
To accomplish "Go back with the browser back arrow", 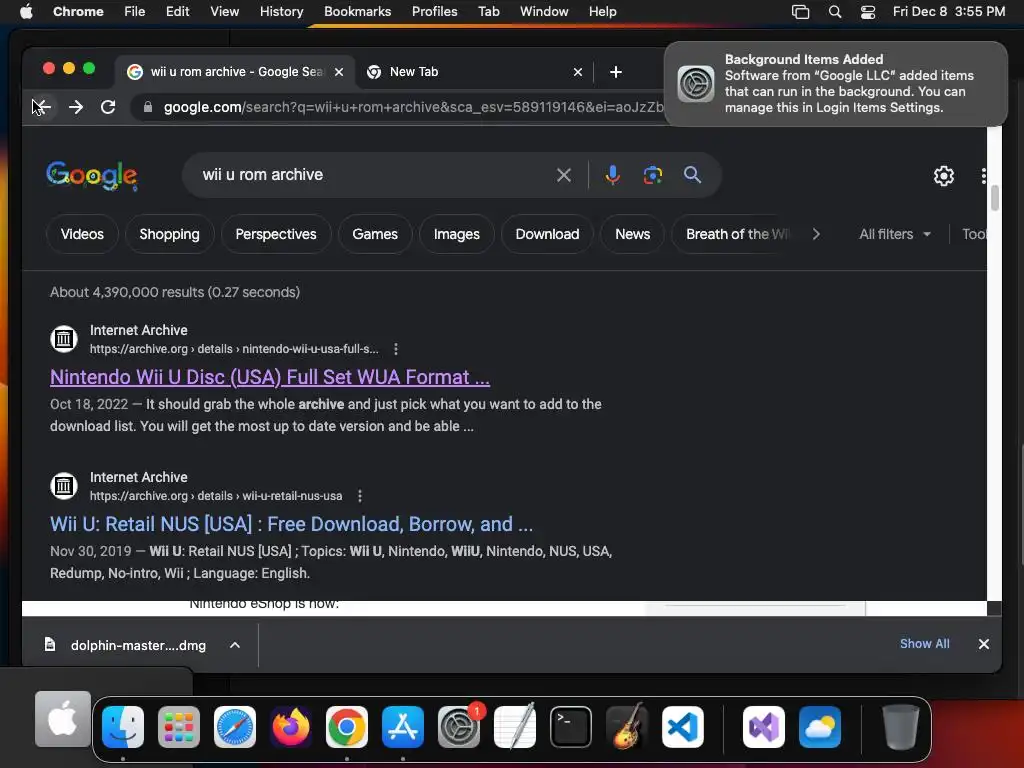I will [x=42, y=107].
